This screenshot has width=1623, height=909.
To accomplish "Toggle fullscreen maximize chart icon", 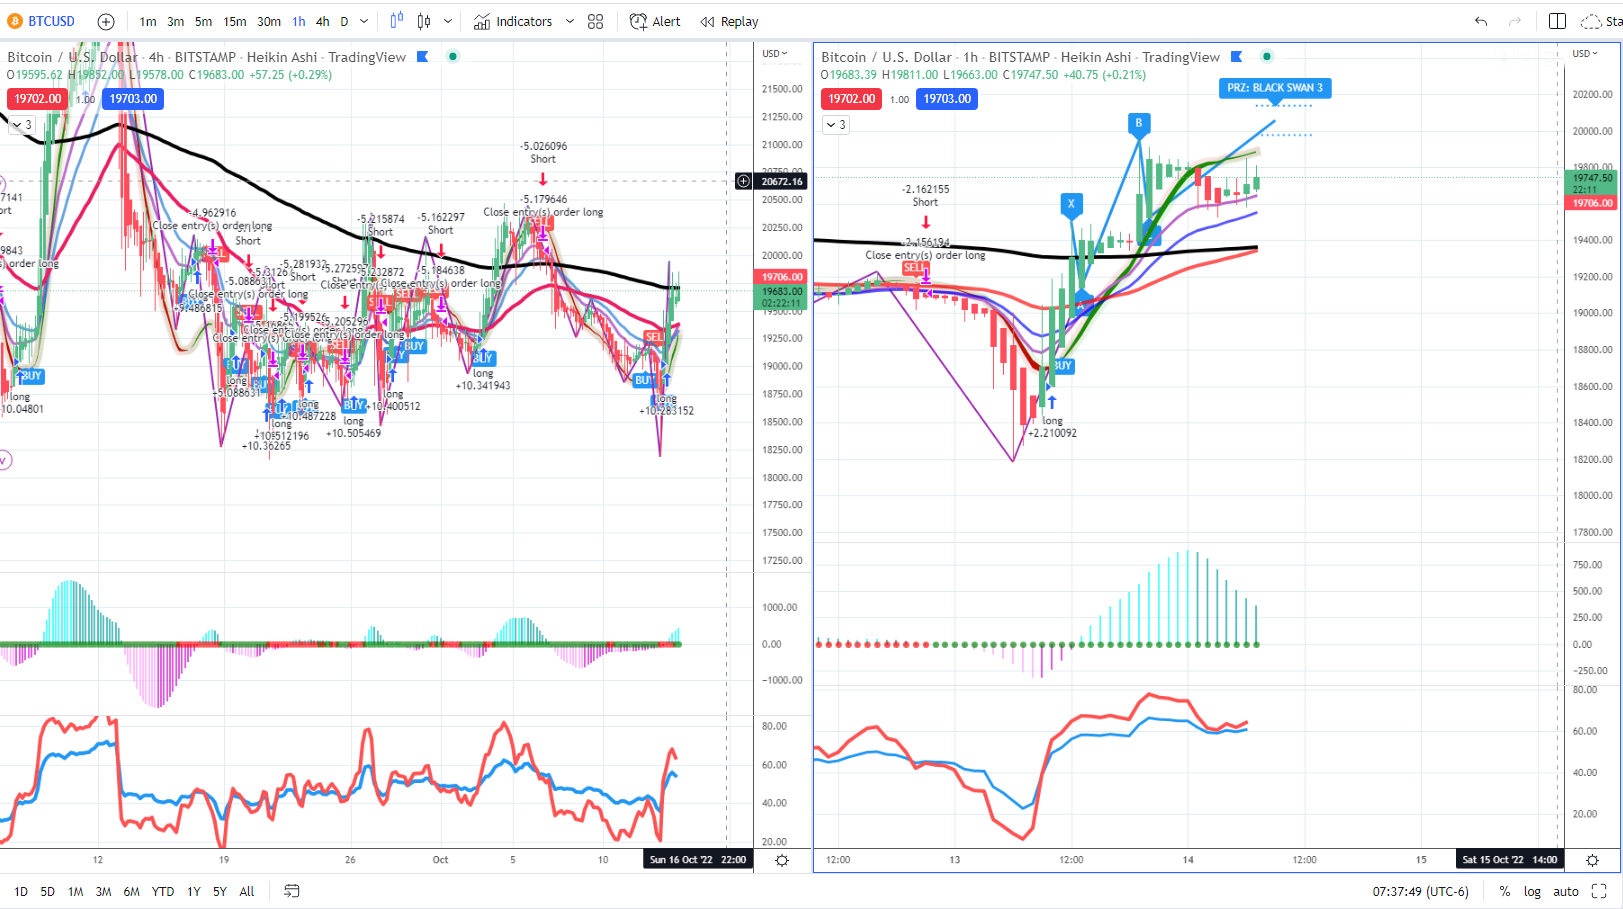I will coord(1599,891).
